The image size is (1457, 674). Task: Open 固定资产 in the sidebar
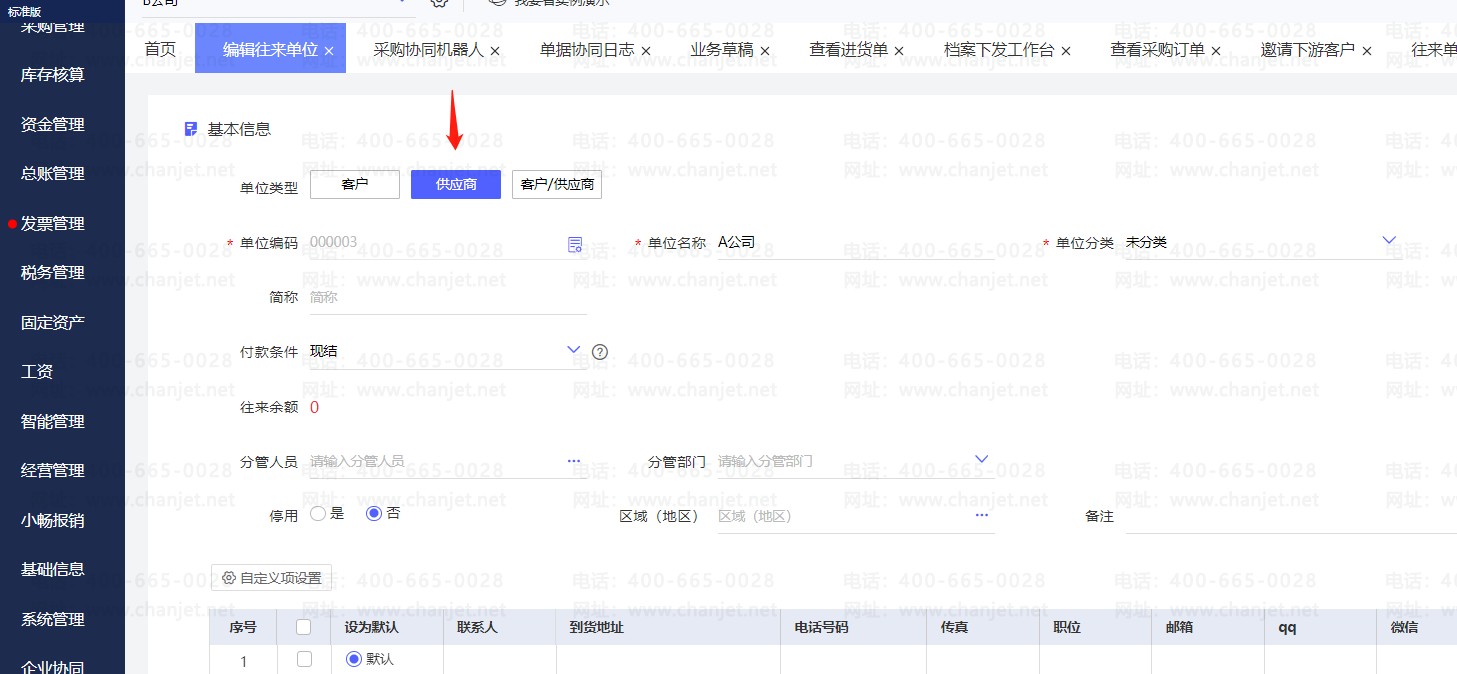(53, 323)
